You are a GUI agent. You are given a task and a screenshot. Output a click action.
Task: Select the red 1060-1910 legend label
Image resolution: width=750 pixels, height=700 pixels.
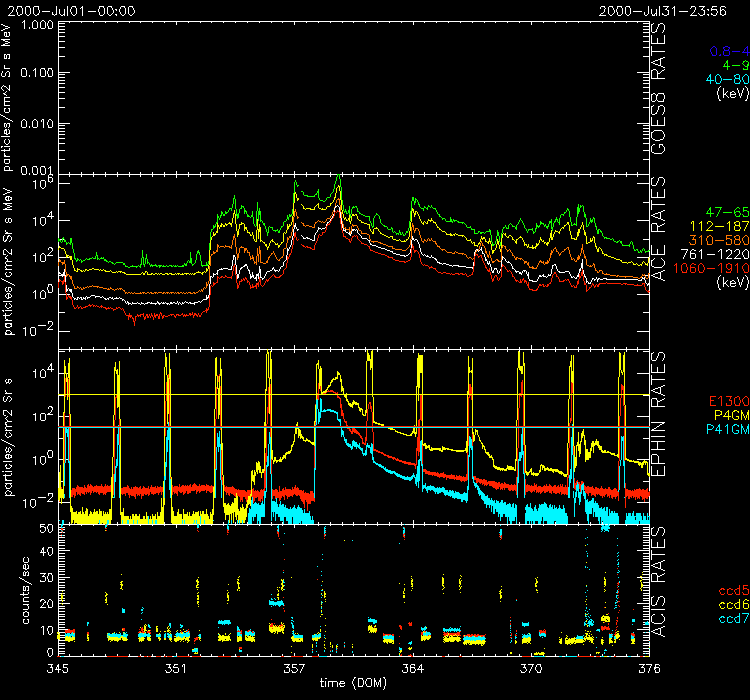click(715, 269)
